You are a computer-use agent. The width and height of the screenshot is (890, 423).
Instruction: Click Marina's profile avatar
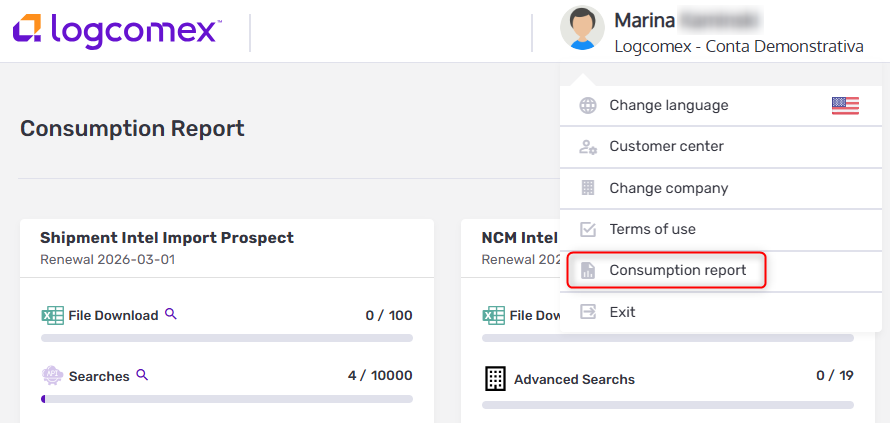coord(582,29)
